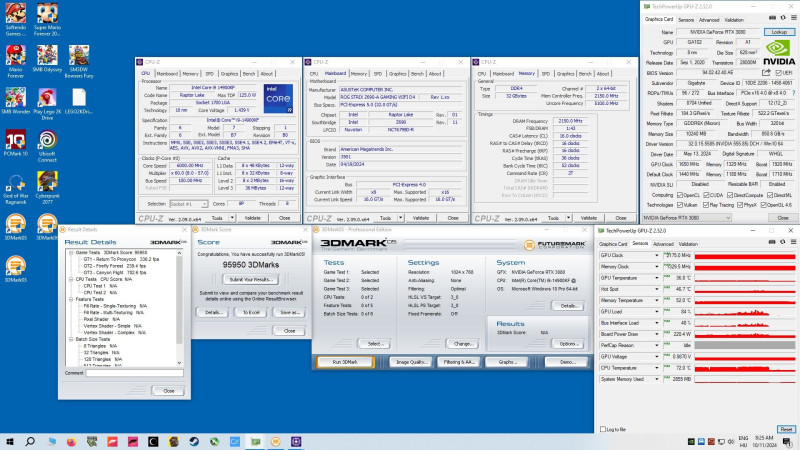The width and height of the screenshot is (800, 450).
Task: Click refresh icon in GPU-Z Graphics Card window
Action: point(783,18)
